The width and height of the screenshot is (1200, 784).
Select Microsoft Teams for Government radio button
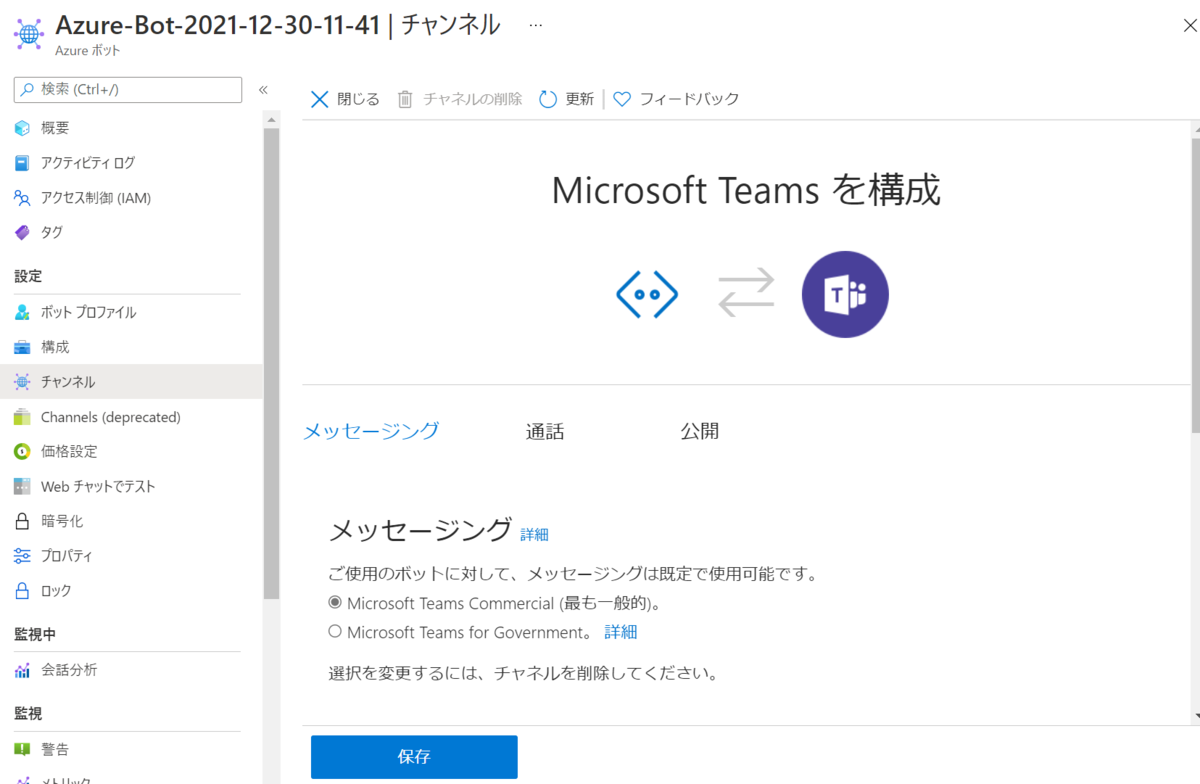(x=335, y=632)
